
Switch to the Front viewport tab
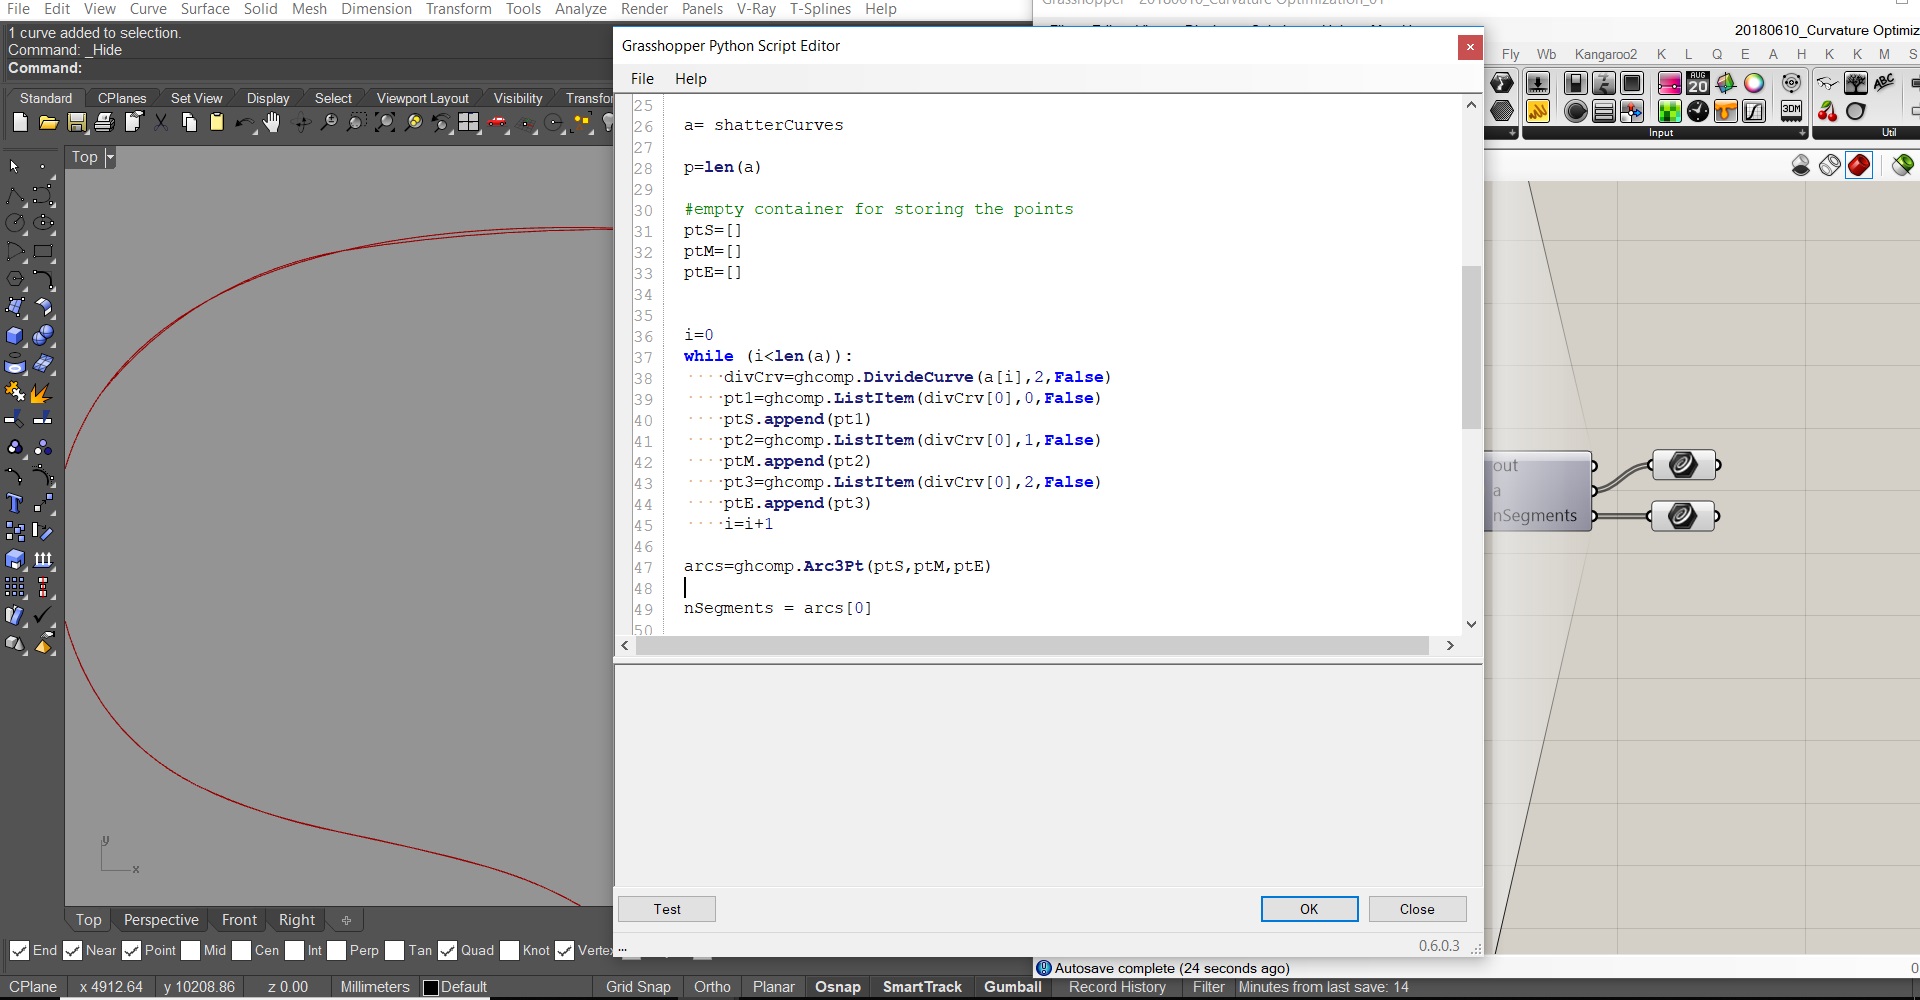pos(239,920)
